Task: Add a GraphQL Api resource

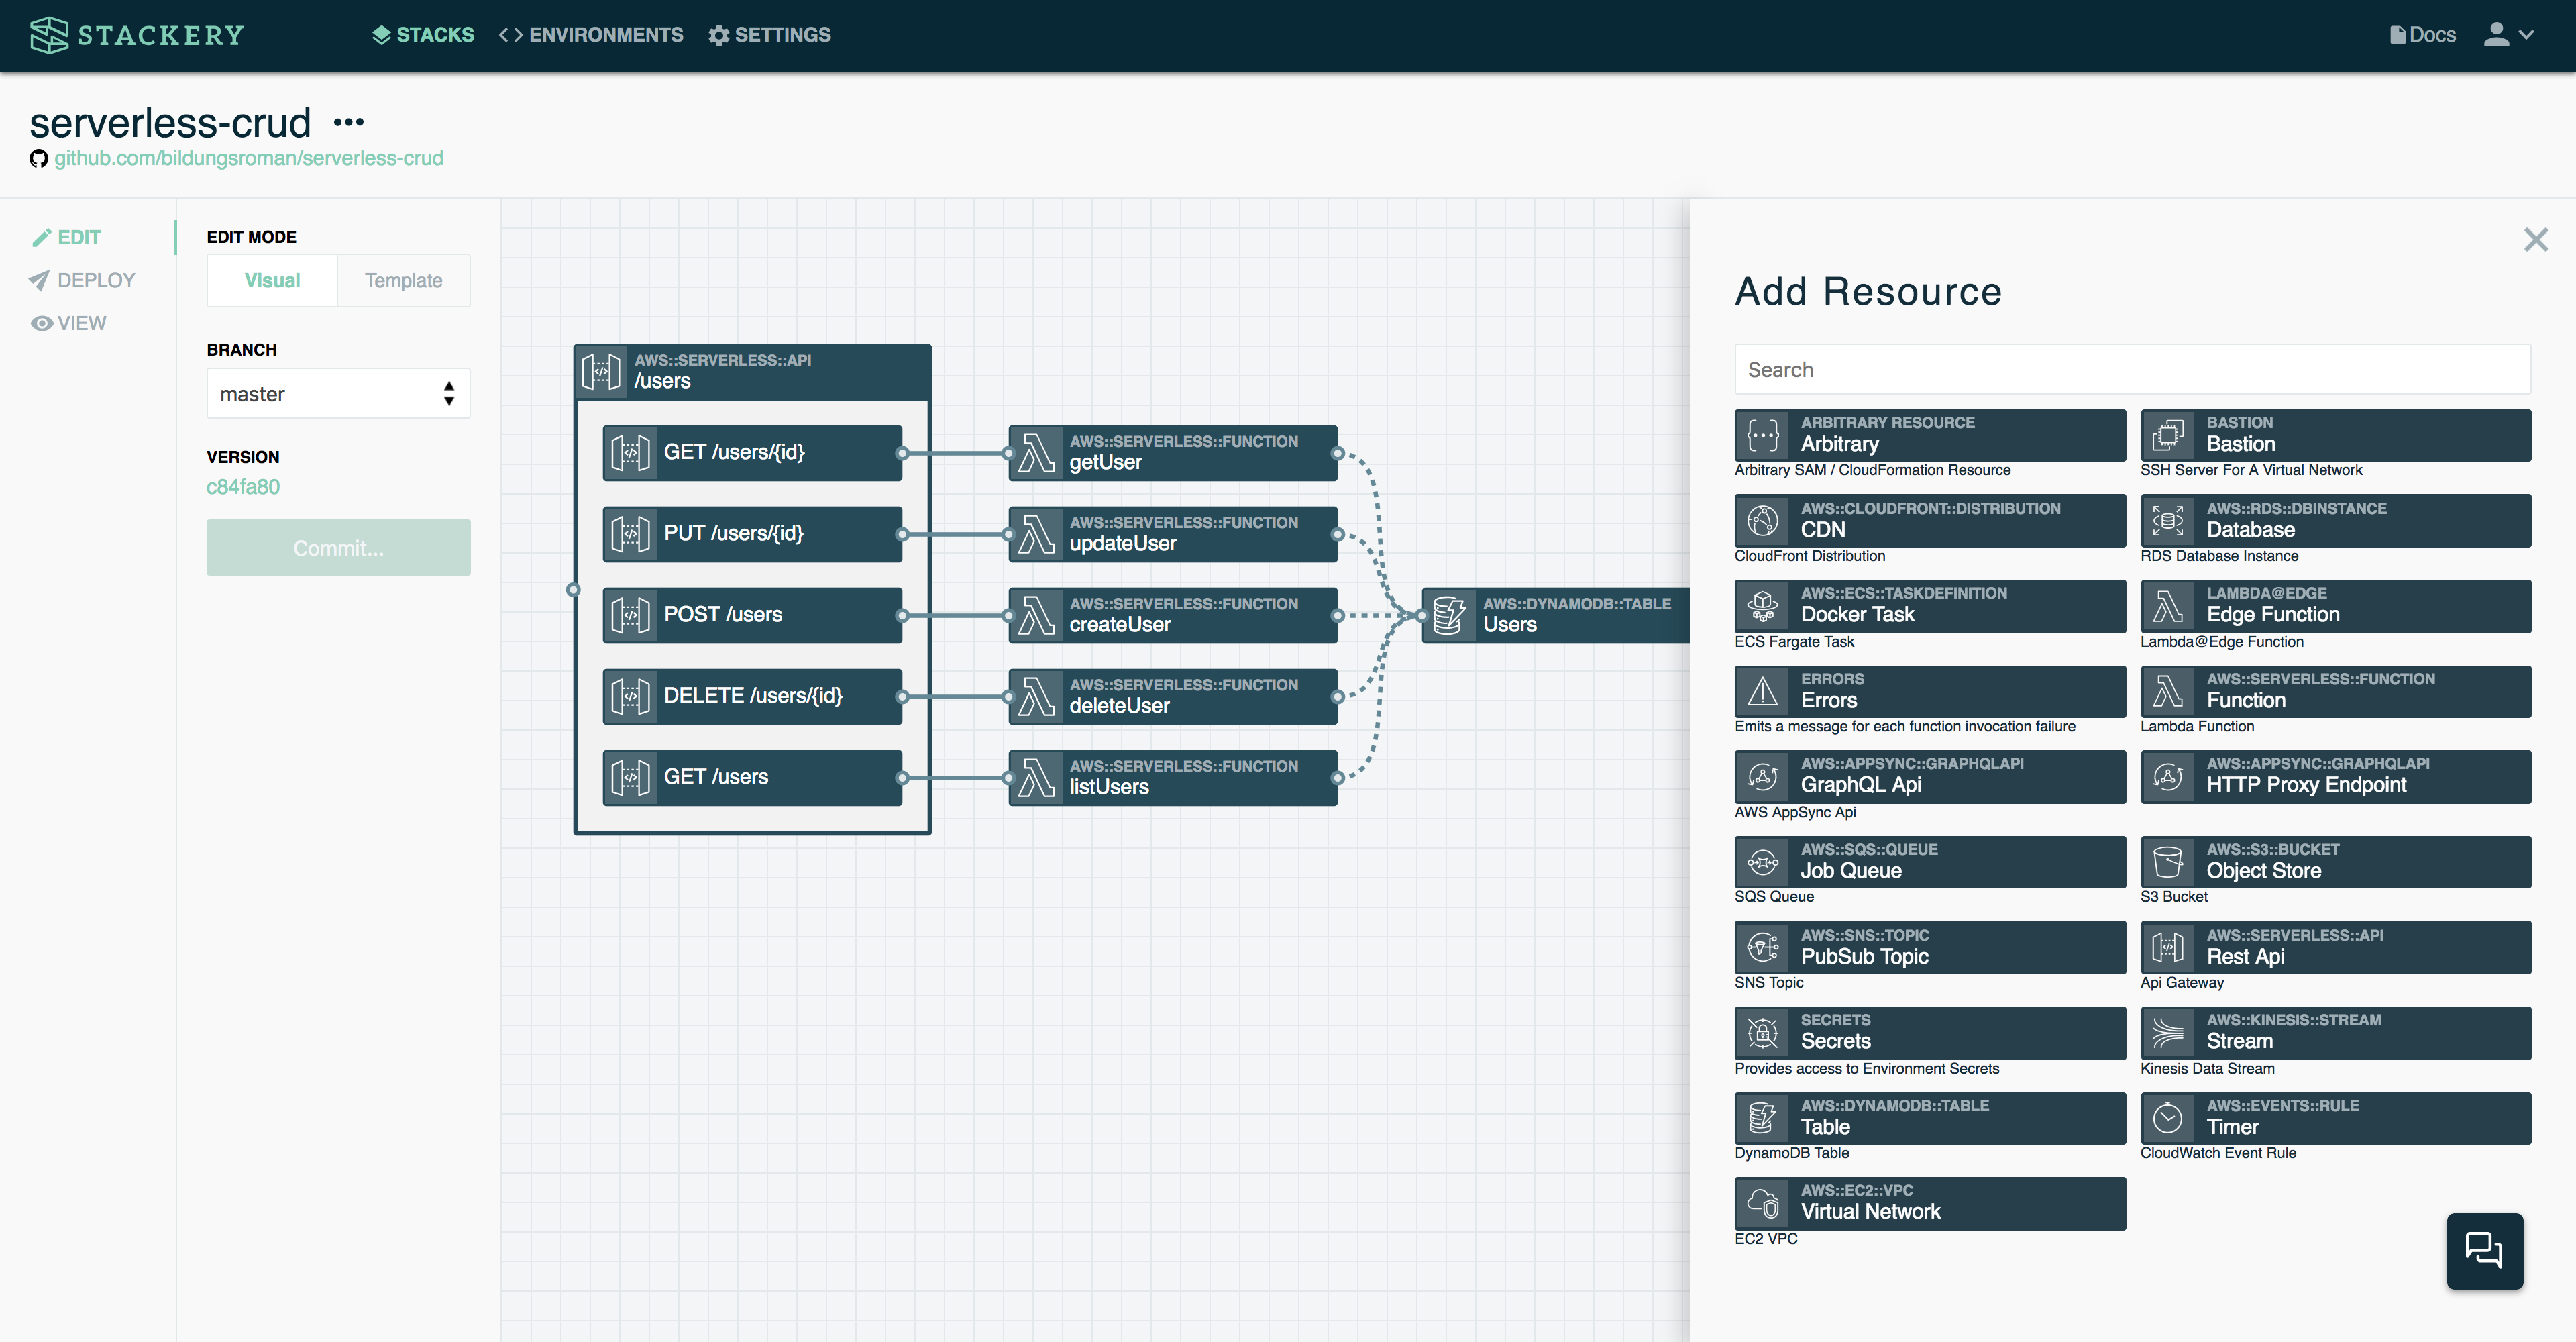Action: (x=1930, y=776)
